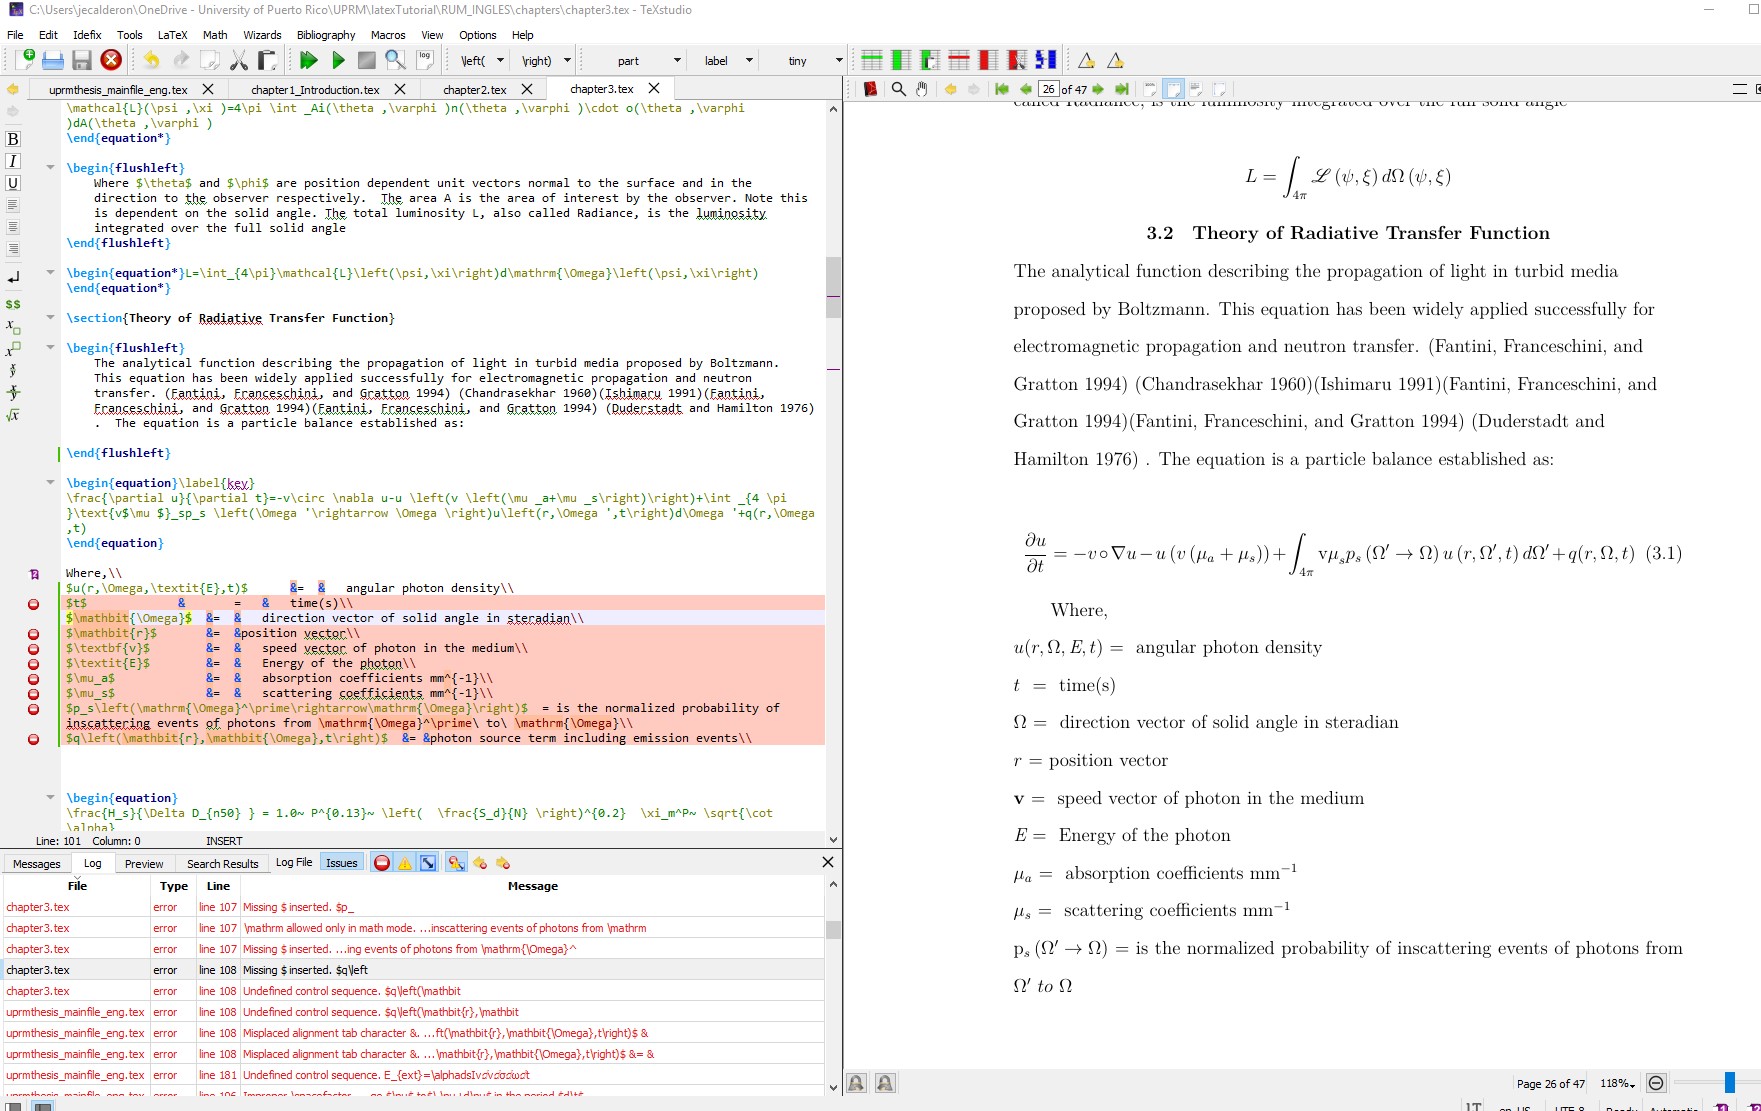This screenshot has height=1111, width=1761.
Task: Close the chapter1_Introduction.tex tab
Action: (400, 89)
